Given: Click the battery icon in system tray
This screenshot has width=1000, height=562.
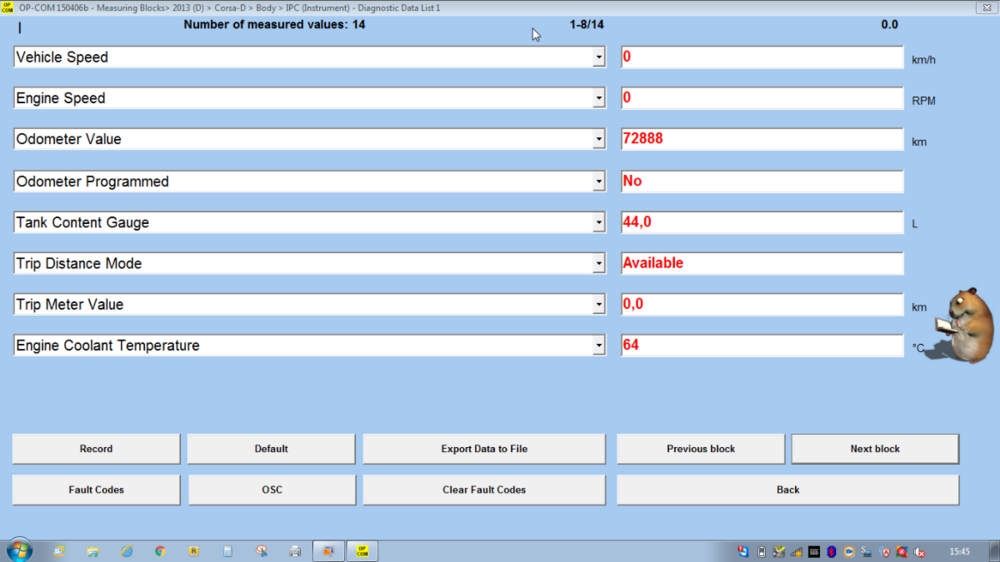Looking at the screenshot, I should [x=761, y=551].
